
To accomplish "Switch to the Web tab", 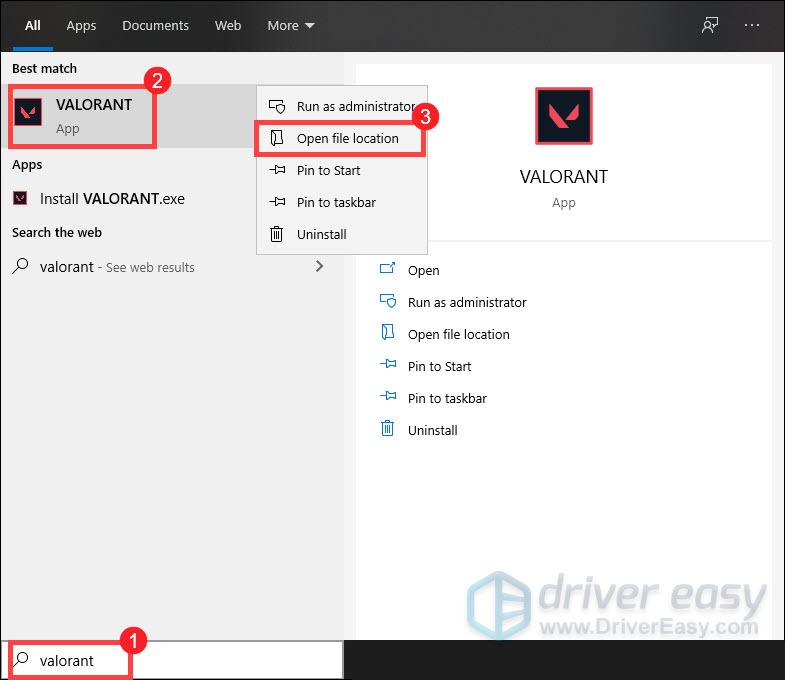I will [x=228, y=25].
